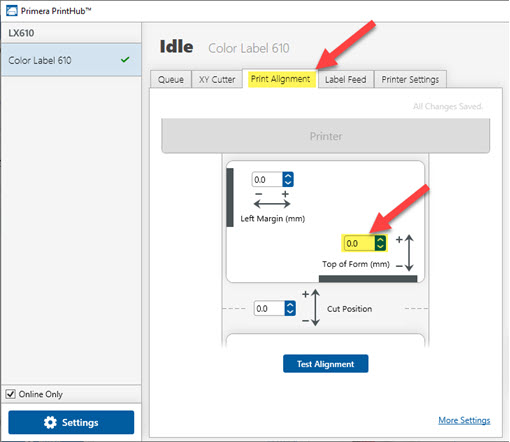Screen dimensions: 510x442
Task: Switch to the XY Cutter tab
Action: pyautogui.click(x=217, y=79)
